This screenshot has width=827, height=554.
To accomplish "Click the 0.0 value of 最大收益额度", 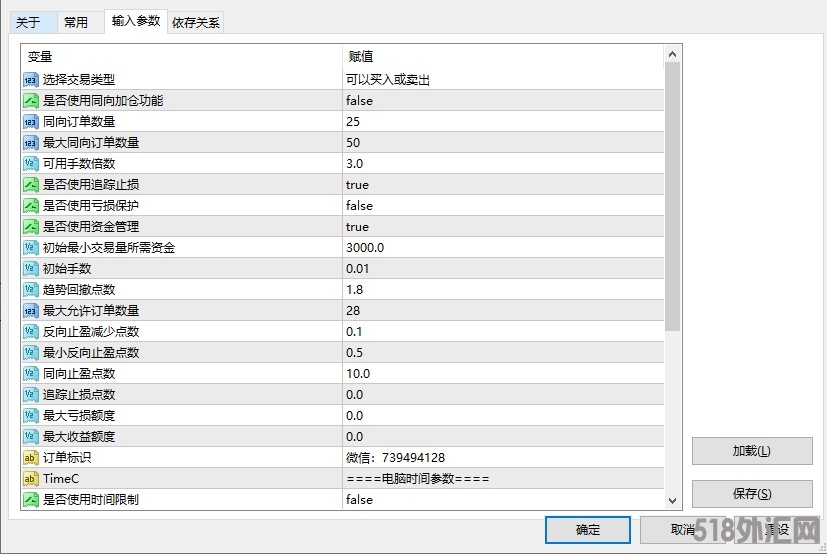I will [x=354, y=437].
